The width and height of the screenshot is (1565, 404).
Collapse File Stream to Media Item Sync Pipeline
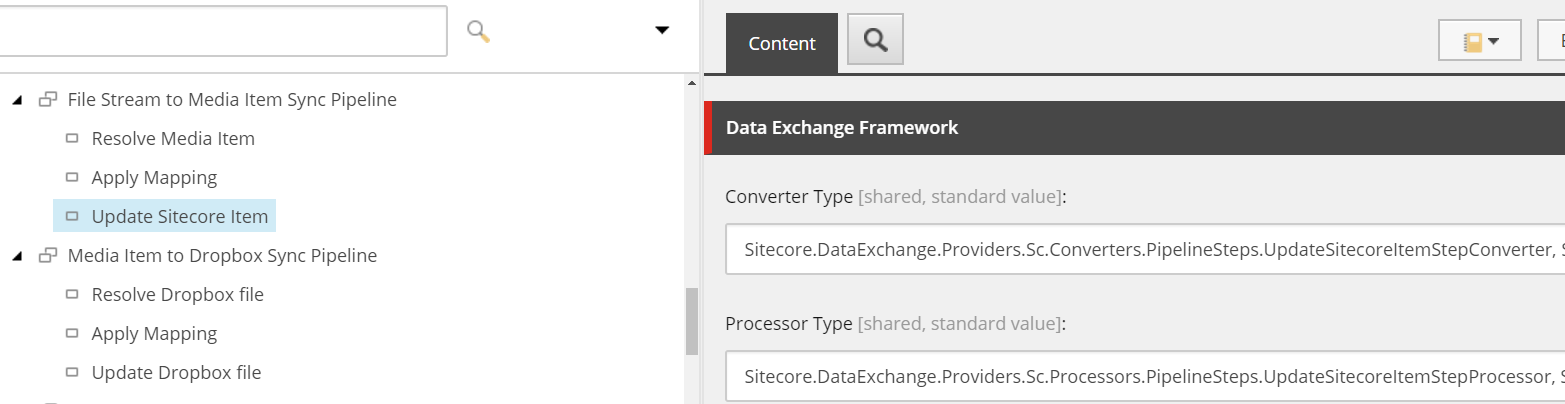(x=18, y=100)
